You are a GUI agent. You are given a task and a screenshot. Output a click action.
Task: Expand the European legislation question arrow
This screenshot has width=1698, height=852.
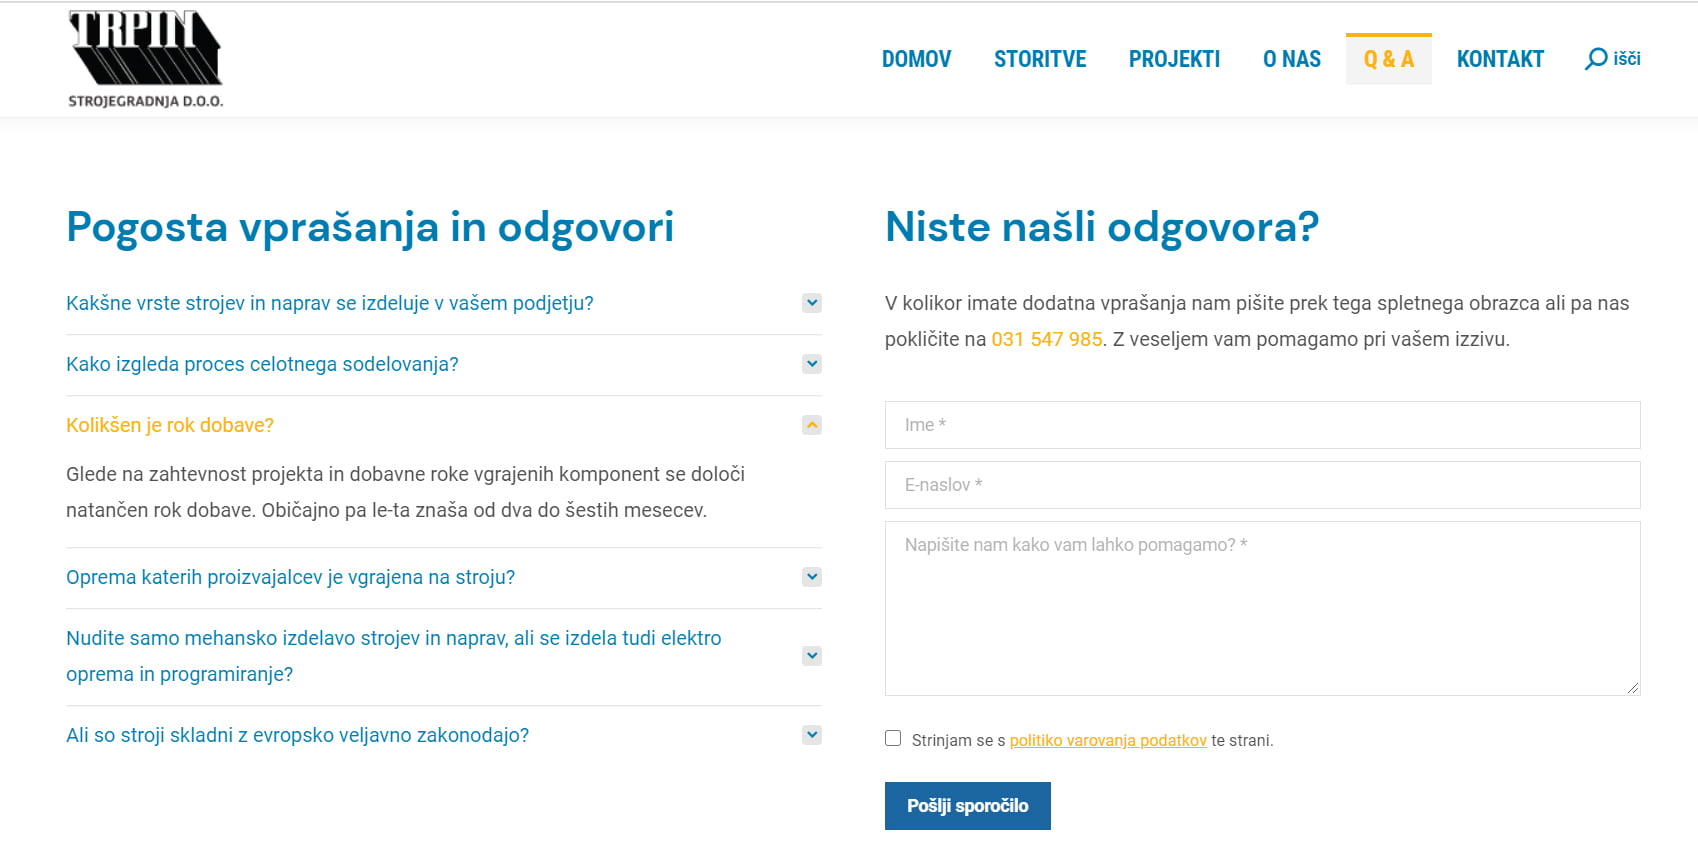click(x=812, y=735)
